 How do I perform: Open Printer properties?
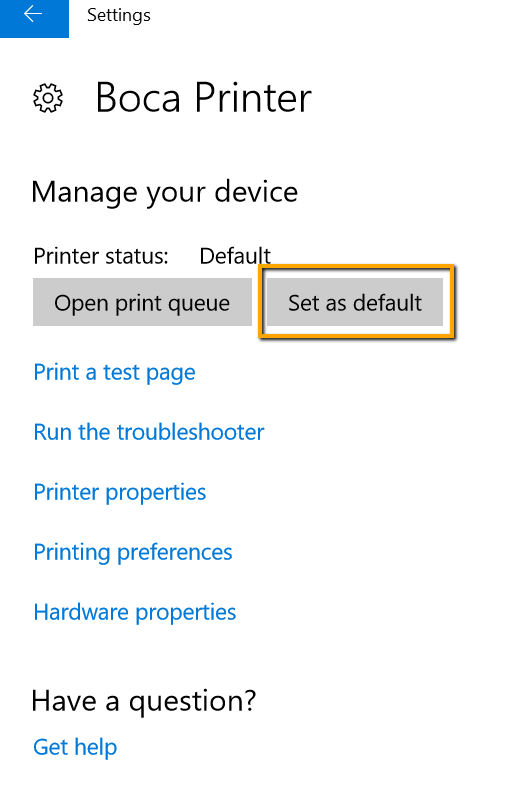120,493
